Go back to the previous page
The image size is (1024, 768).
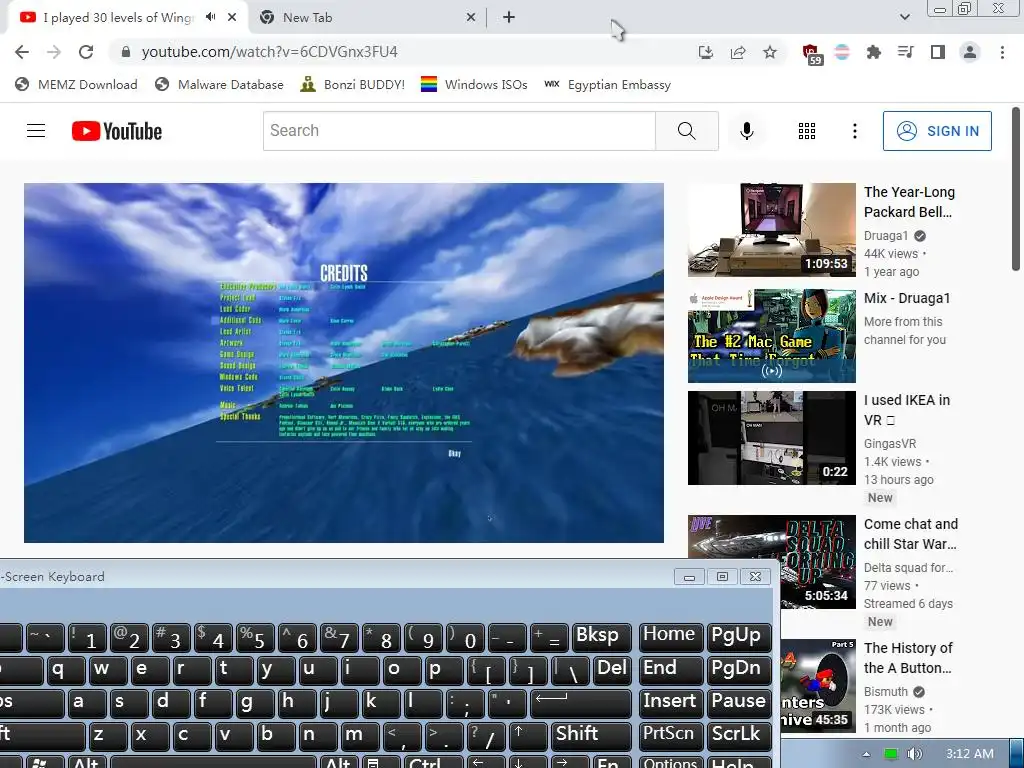(22, 52)
